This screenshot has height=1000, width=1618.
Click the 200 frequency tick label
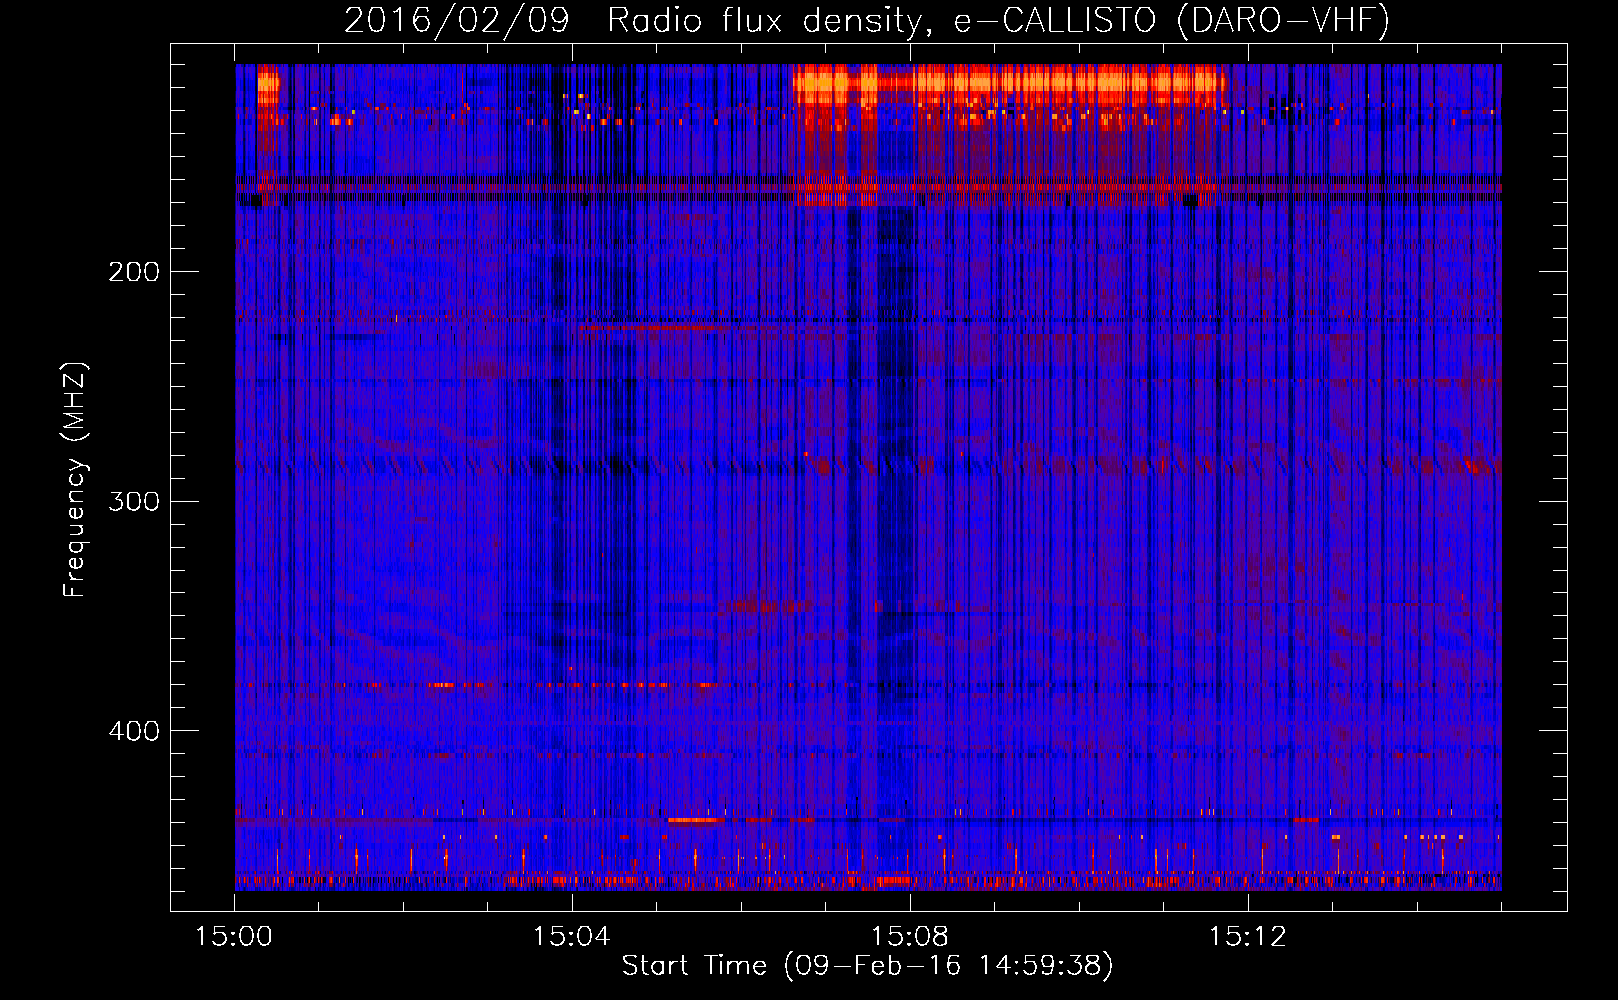[x=134, y=272]
